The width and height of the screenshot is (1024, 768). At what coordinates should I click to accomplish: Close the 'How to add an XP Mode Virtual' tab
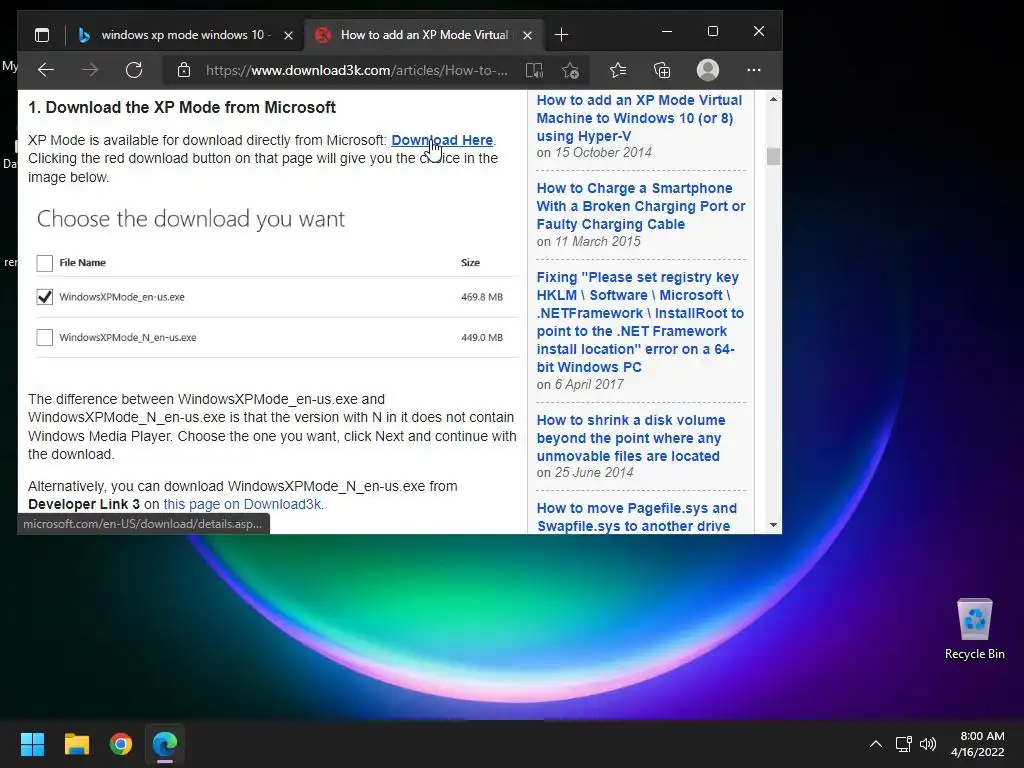[x=528, y=35]
